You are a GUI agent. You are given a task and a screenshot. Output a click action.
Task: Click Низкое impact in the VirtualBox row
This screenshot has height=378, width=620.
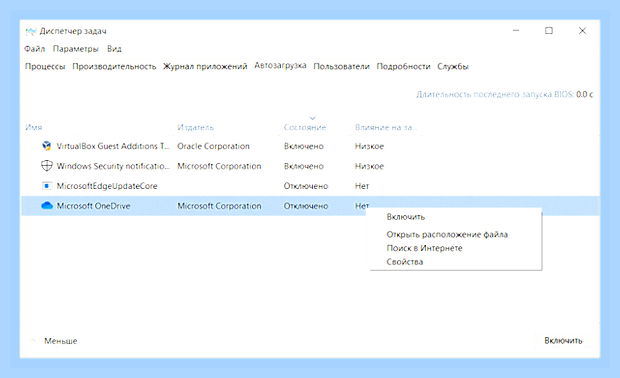click(x=369, y=146)
